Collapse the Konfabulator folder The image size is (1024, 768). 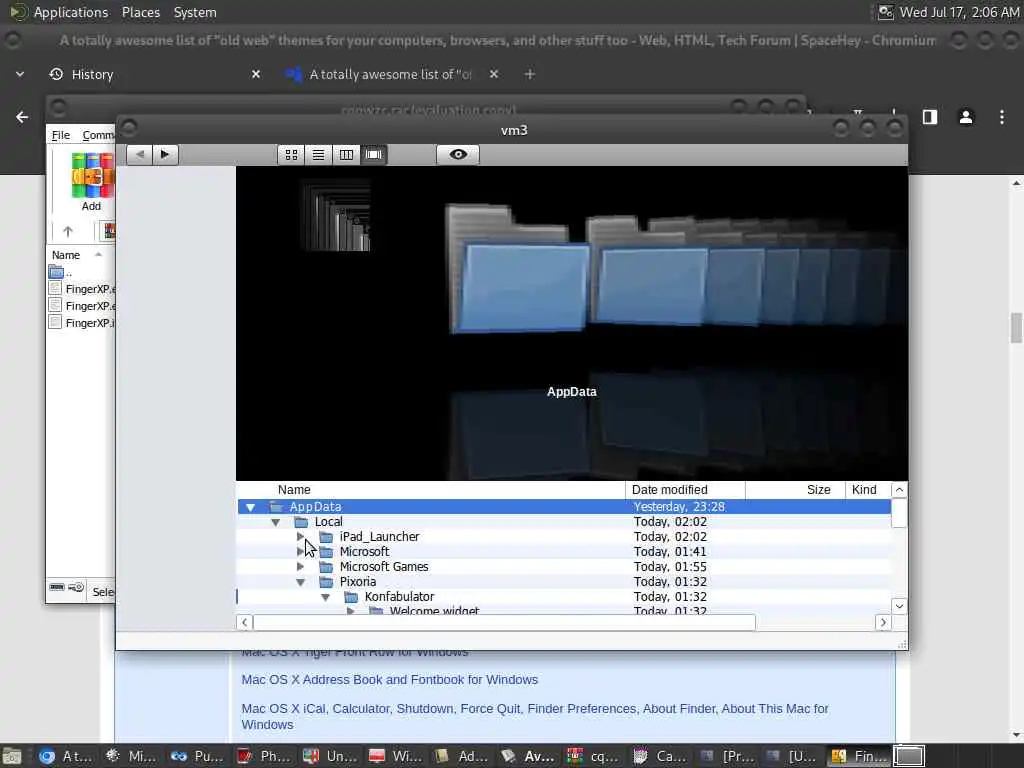click(325, 597)
